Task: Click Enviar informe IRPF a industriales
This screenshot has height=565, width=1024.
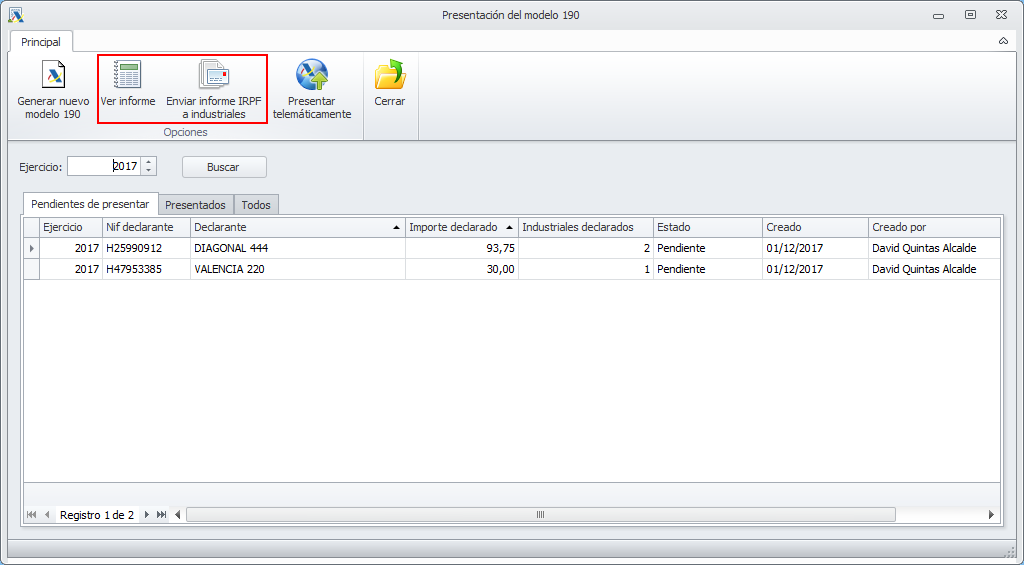Action: click(214, 91)
